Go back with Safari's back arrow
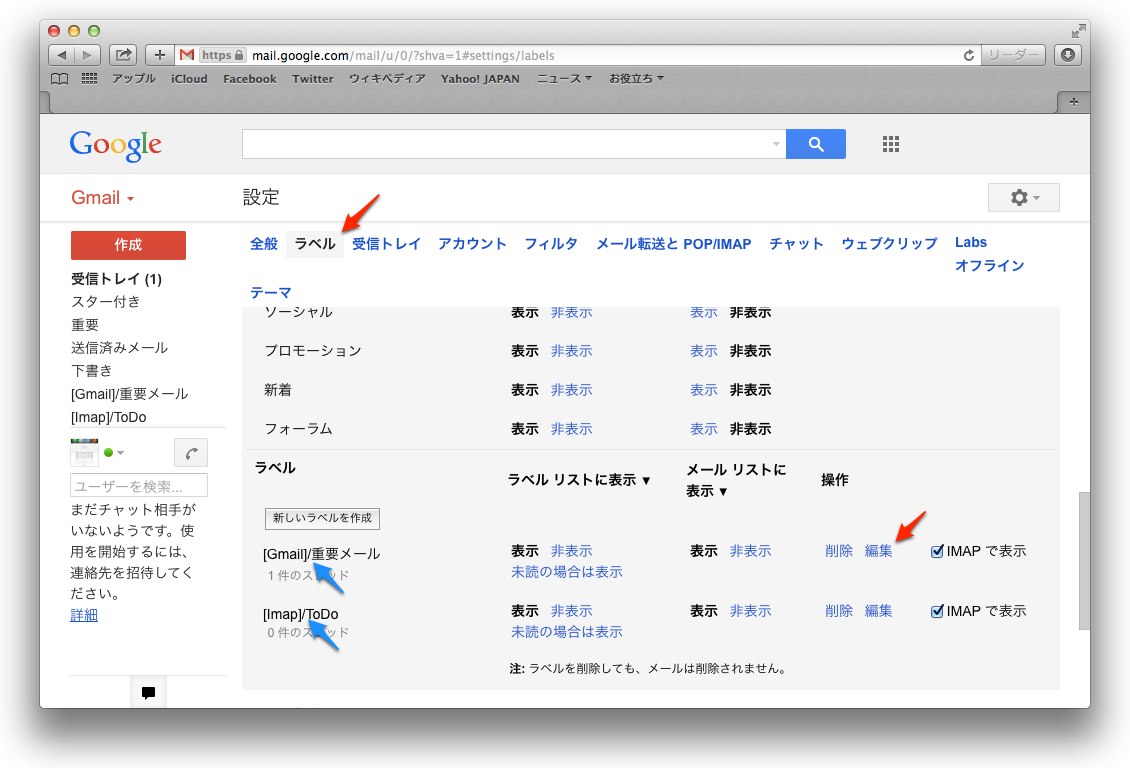 [62, 55]
